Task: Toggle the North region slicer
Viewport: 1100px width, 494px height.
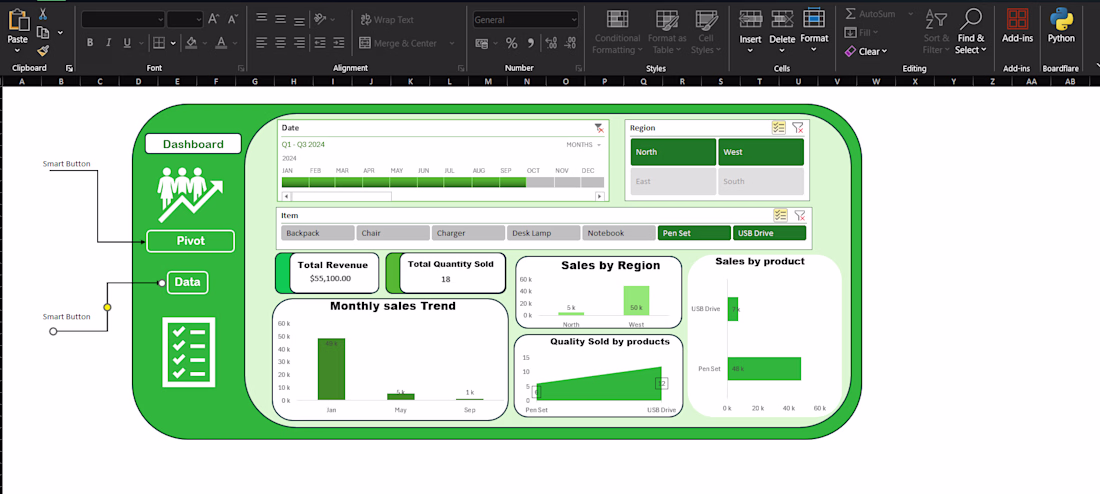Action: [x=673, y=152]
